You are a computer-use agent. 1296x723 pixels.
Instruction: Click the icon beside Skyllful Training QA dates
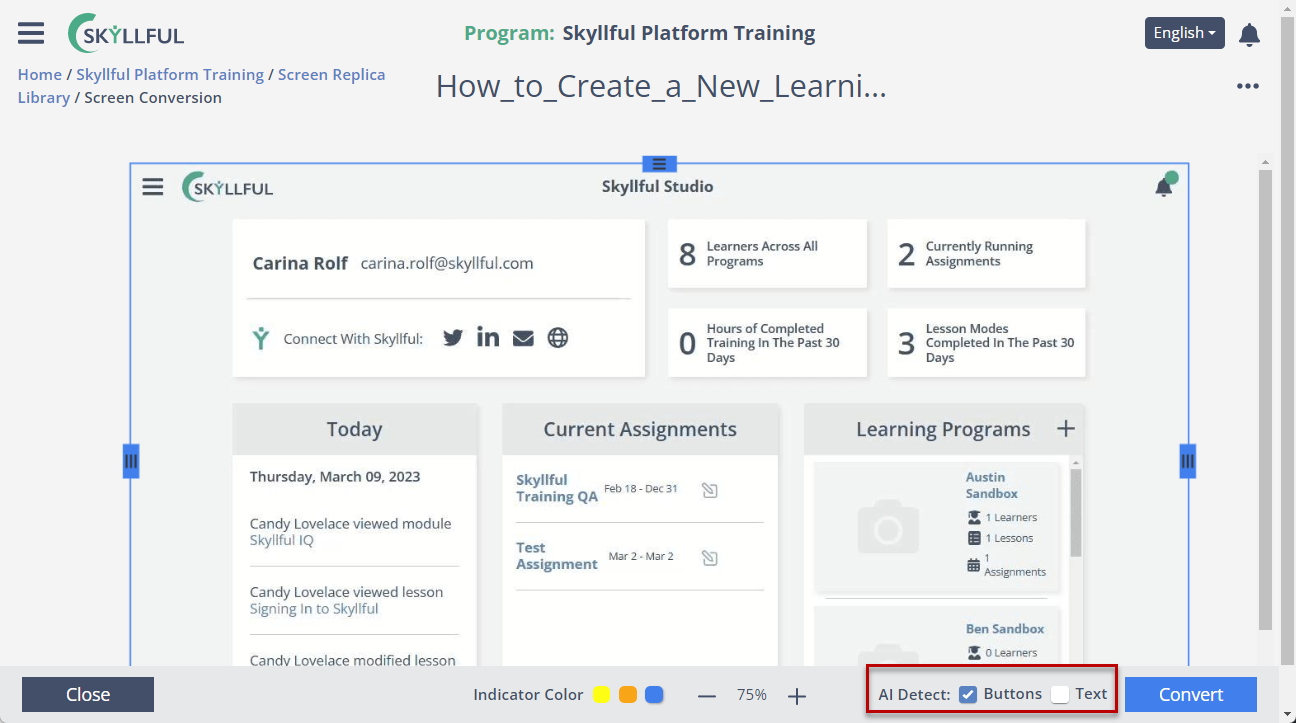point(710,490)
